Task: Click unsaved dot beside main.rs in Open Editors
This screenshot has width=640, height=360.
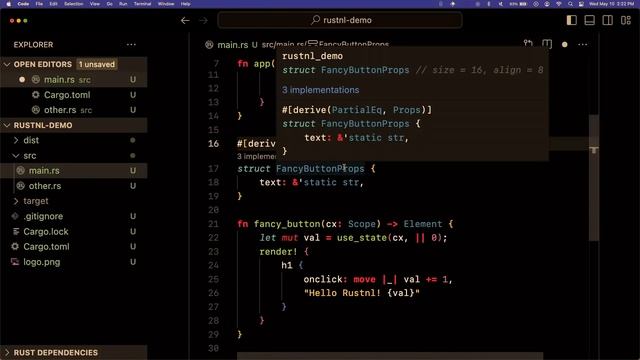Action: point(22,80)
